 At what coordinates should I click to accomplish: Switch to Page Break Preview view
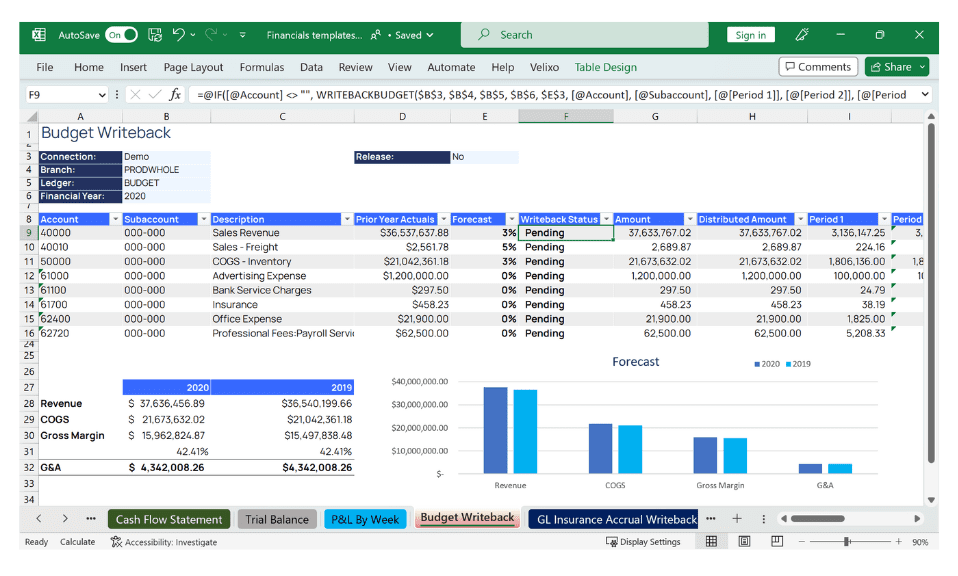(x=776, y=541)
